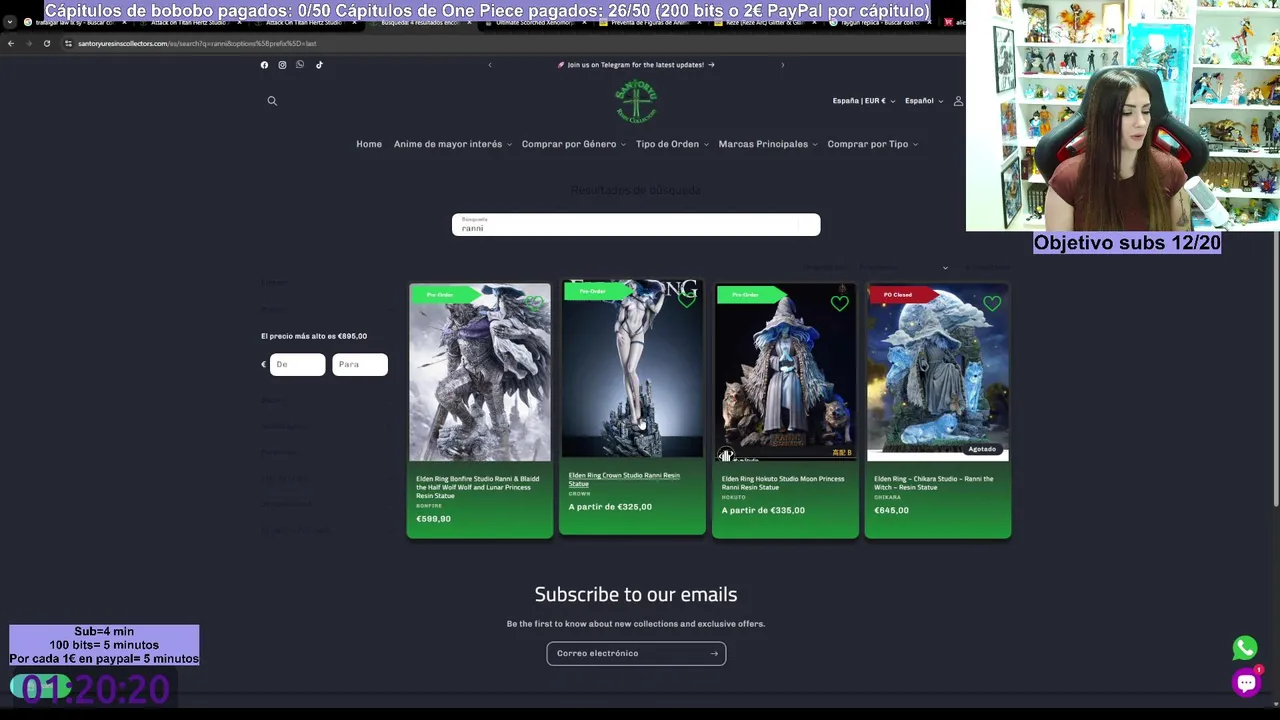Open the browser tab list dropdown
Viewport: 1280px width, 720px height.
(x=10, y=22)
